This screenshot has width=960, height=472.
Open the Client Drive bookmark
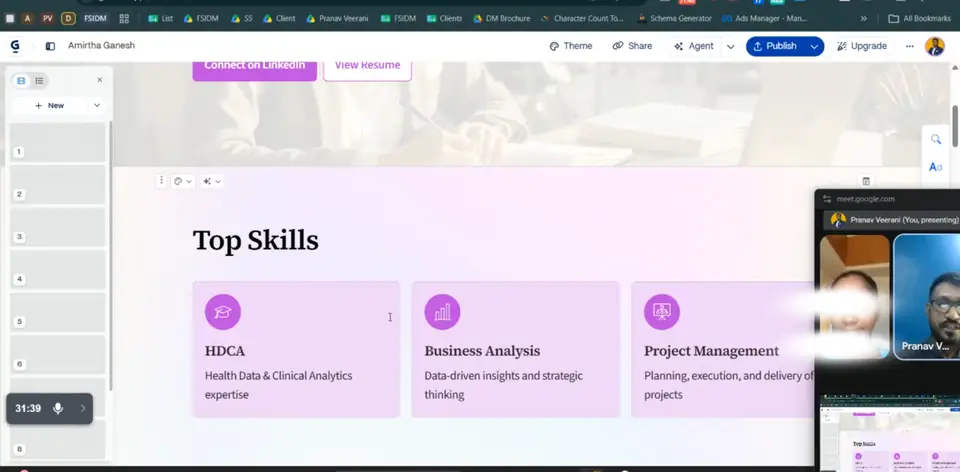(279, 18)
